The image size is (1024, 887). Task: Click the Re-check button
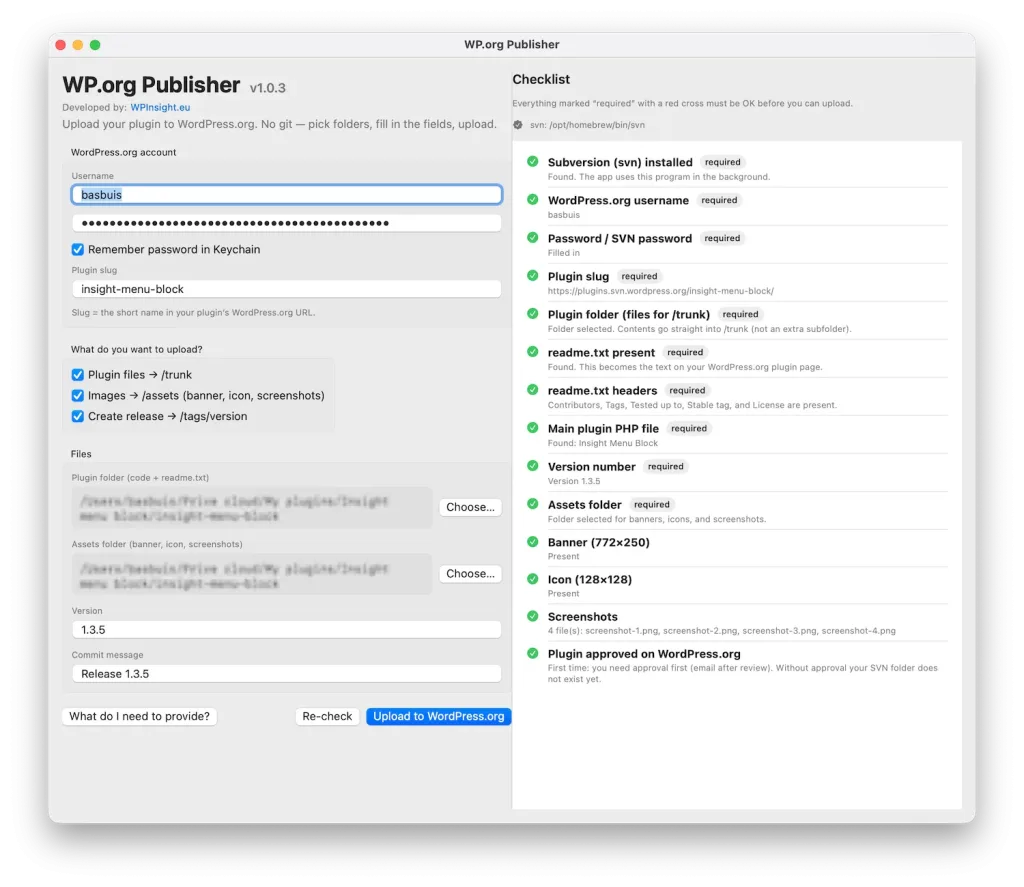pyautogui.click(x=327, y=717)
